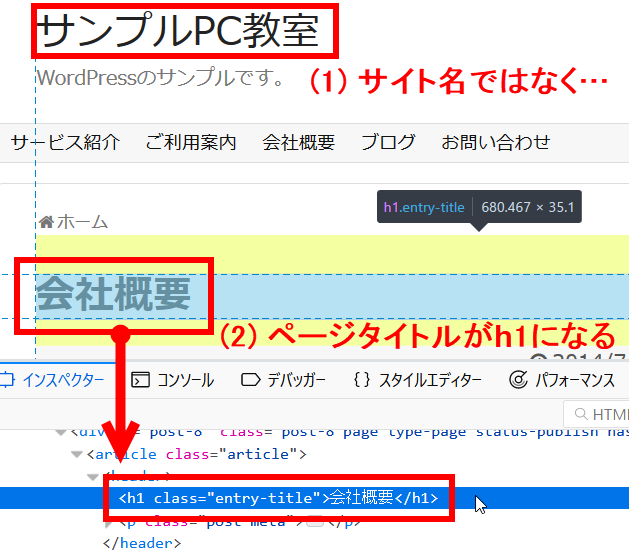Click the search magnifier icon
This screenshot has height=553, width=629.
(580, 414)
